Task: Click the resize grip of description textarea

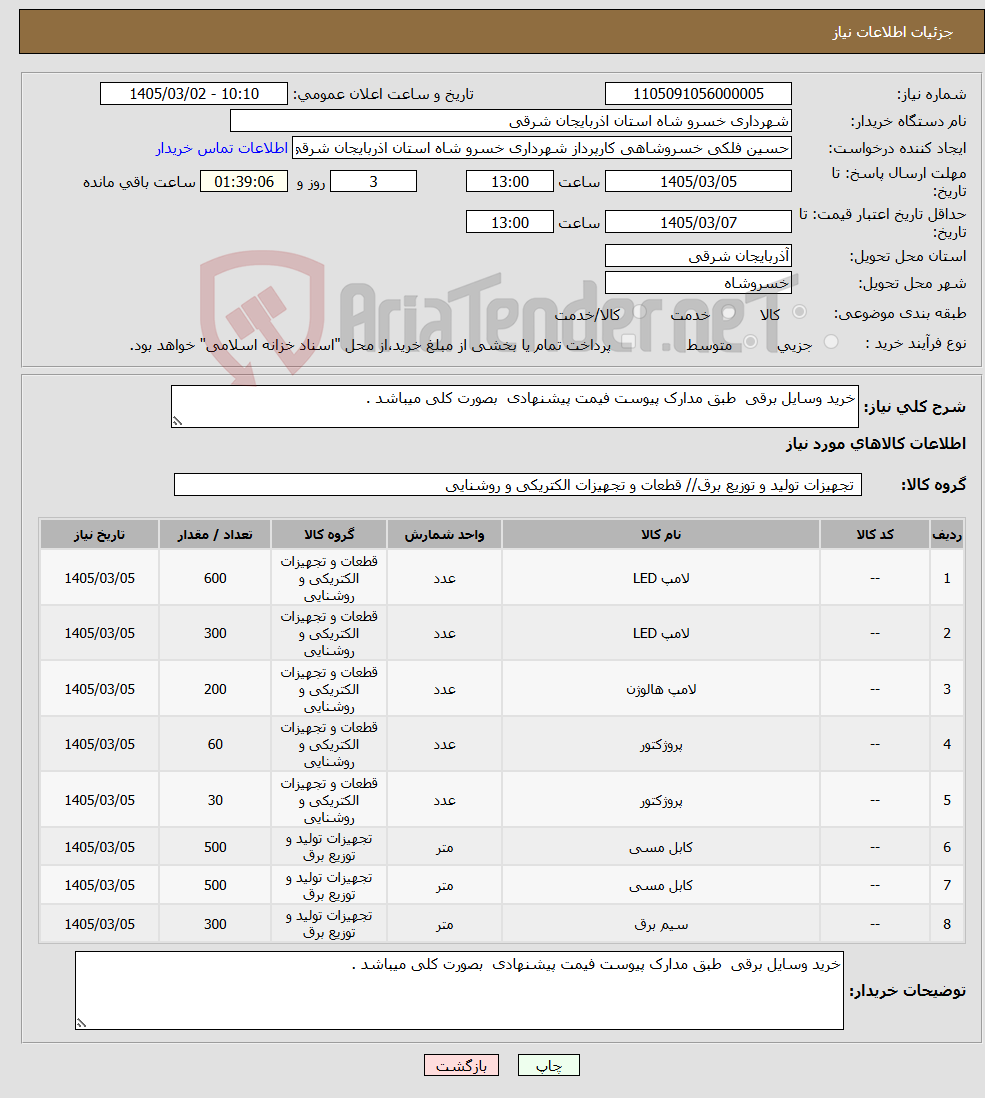Action: coord(177,422)
